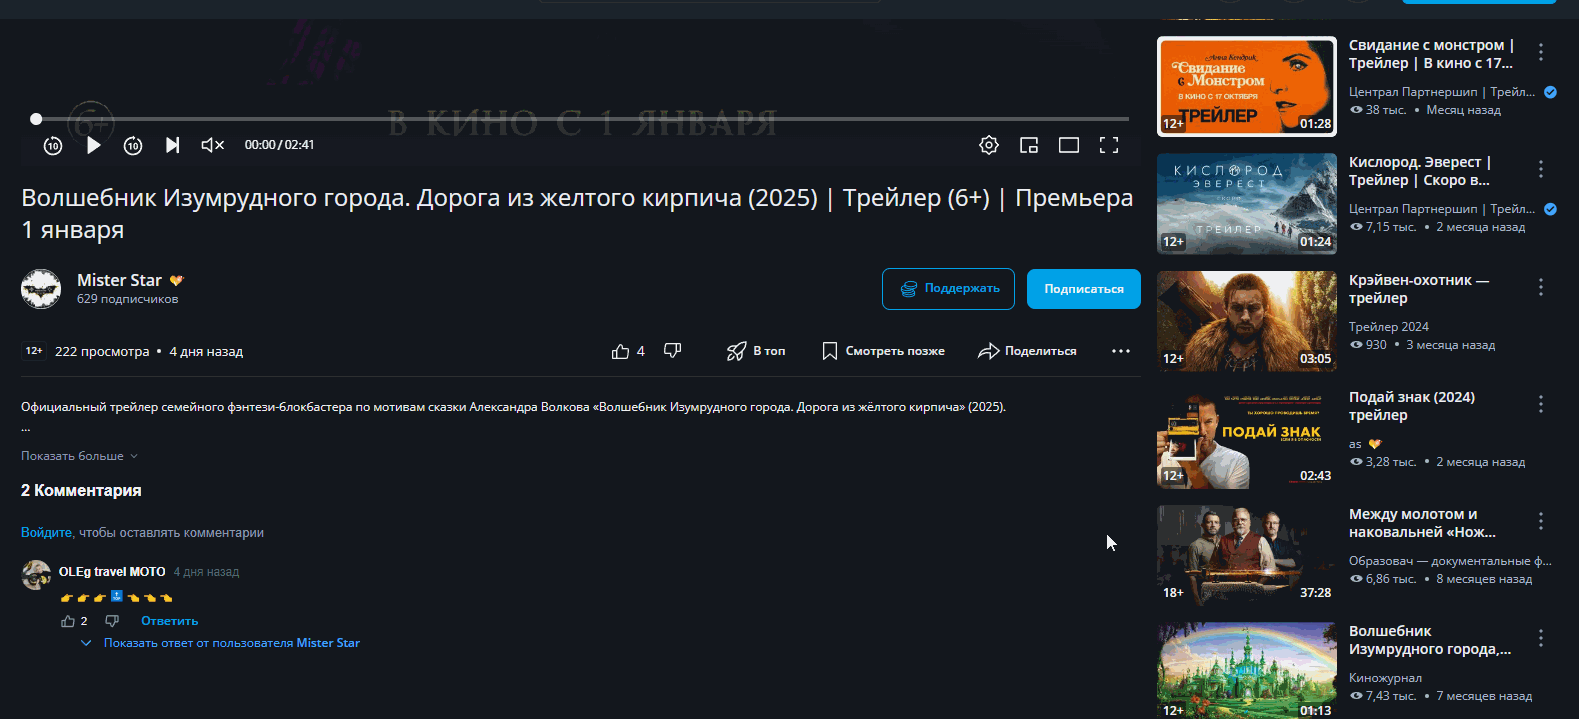This screenshot has width=1579, height=719.
Task: Open options menu for Крэйвен-охотник
Action: point(1541,287)
